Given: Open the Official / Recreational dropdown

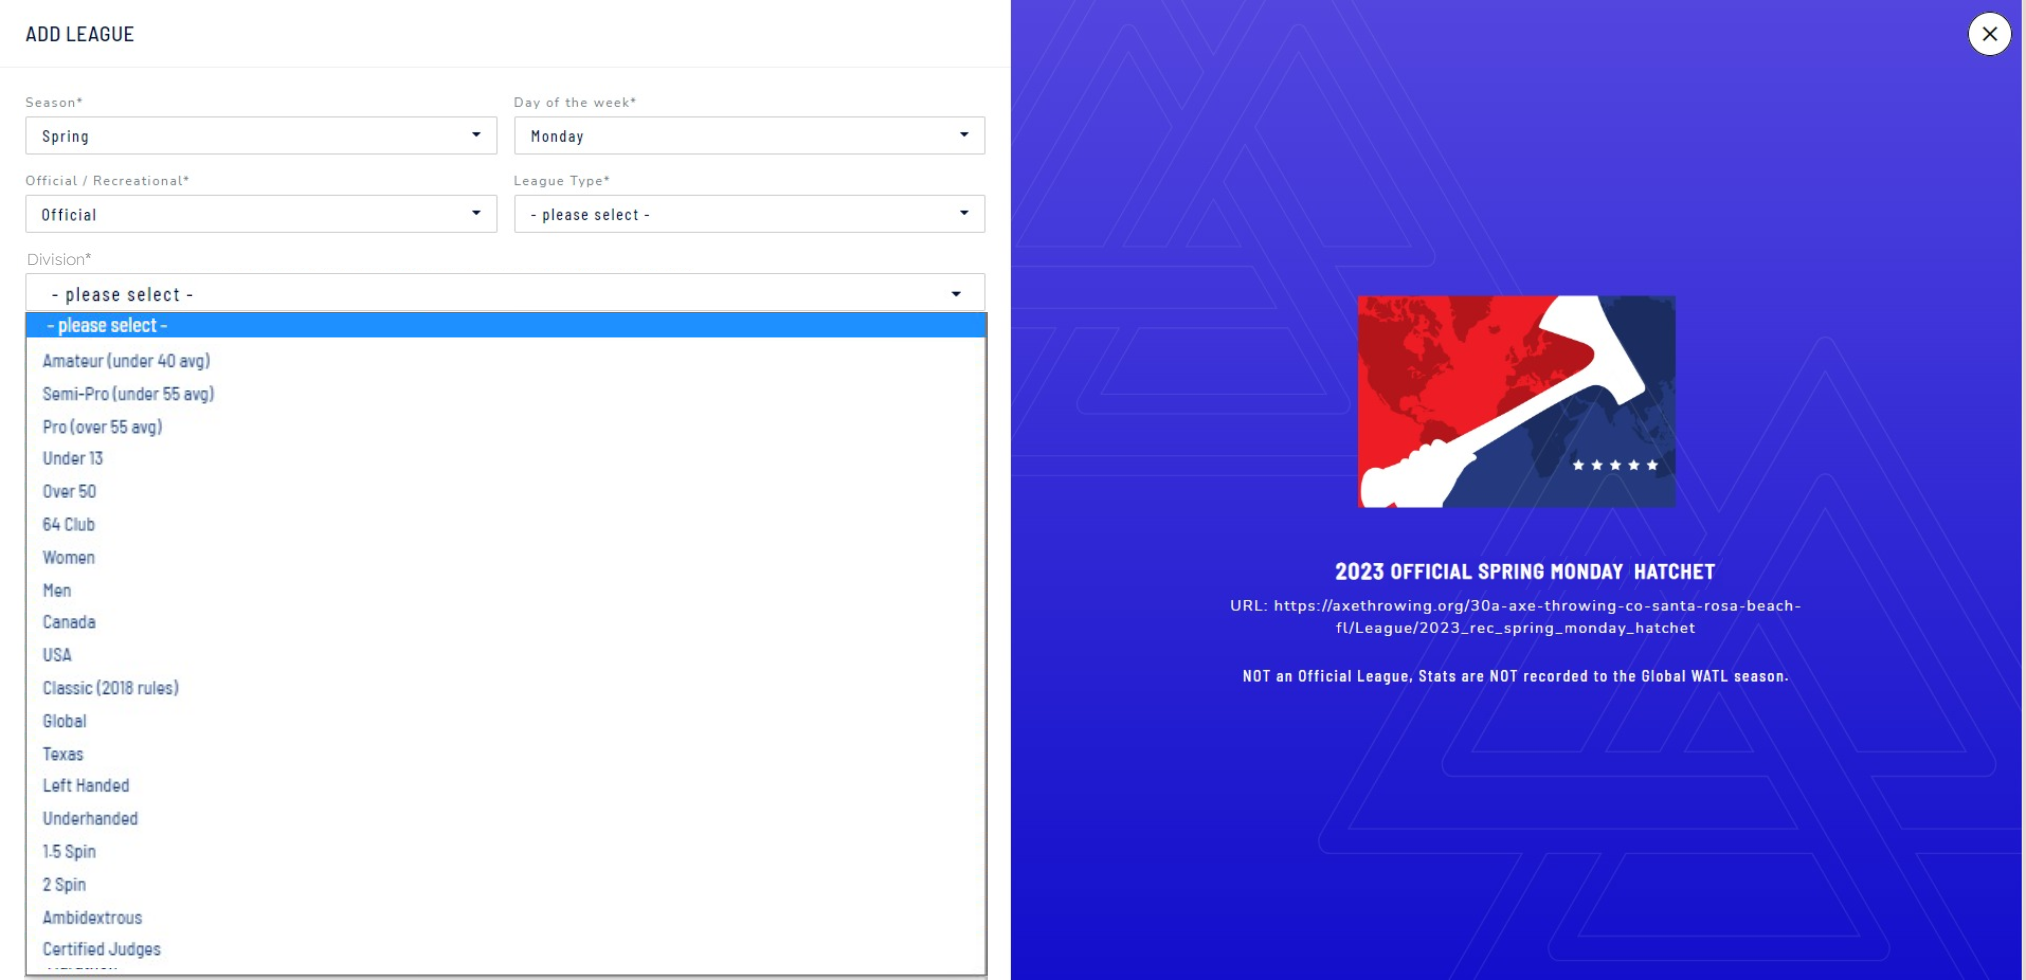Looking at the screenshot, I should coord(260,214).
